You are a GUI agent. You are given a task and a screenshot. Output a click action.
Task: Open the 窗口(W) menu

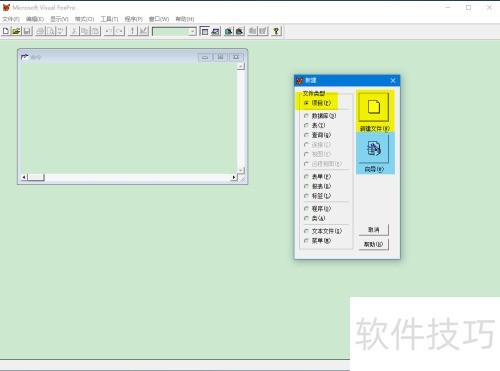click(x=159, y=19)
